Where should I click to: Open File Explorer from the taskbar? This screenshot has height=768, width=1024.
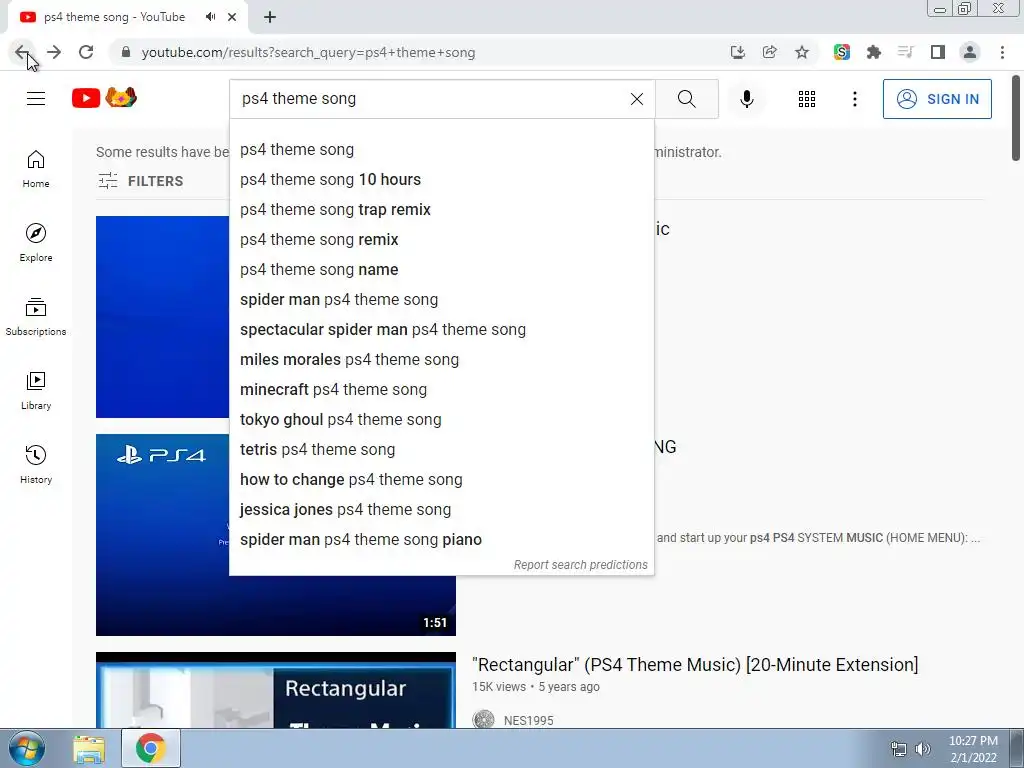(89, 749)
